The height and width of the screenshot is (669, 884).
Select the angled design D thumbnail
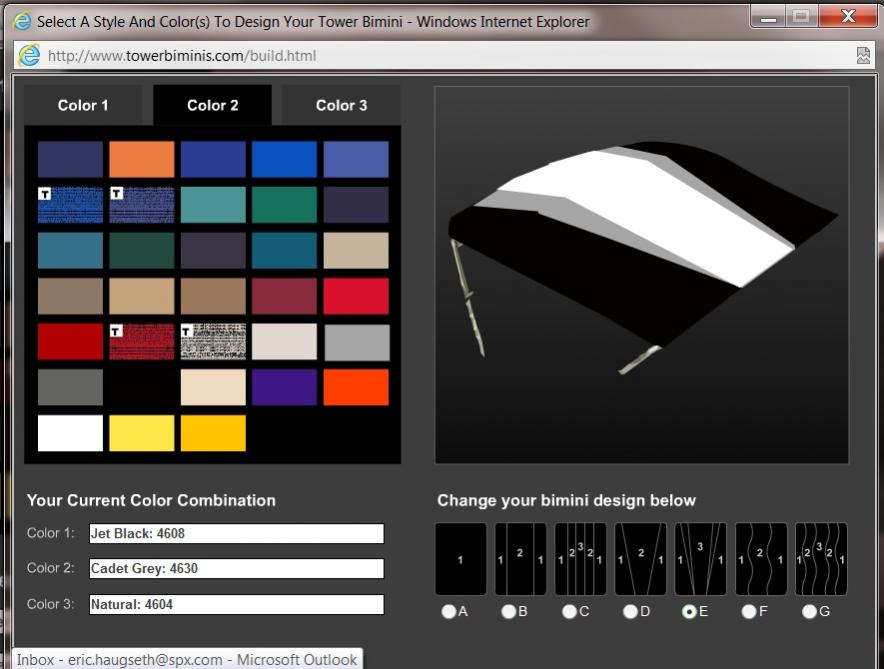point(641,559)
